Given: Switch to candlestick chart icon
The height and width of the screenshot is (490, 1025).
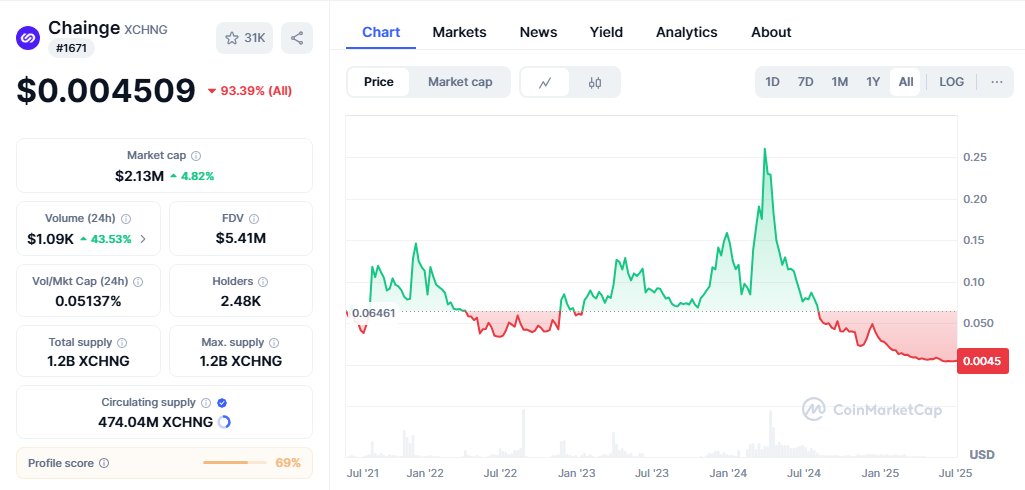Looking at the screenshot, I should pyautogui.click(x=595, y=82).
